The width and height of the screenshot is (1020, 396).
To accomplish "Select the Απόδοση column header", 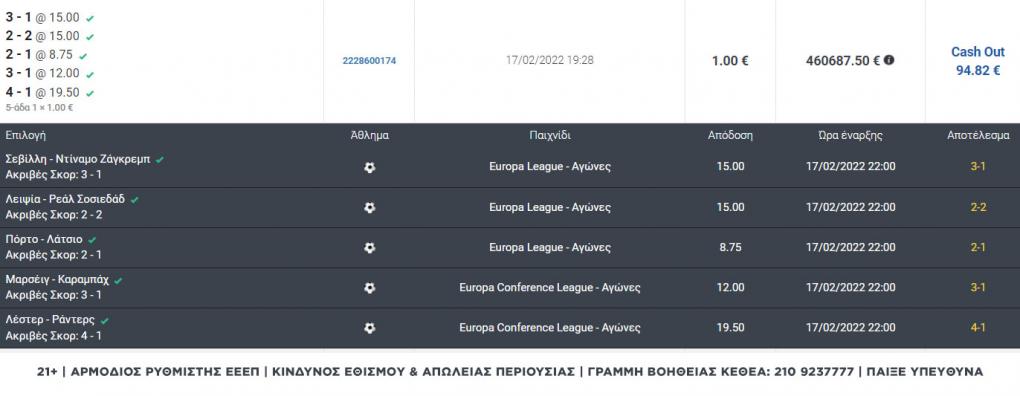I will [730, 136].
